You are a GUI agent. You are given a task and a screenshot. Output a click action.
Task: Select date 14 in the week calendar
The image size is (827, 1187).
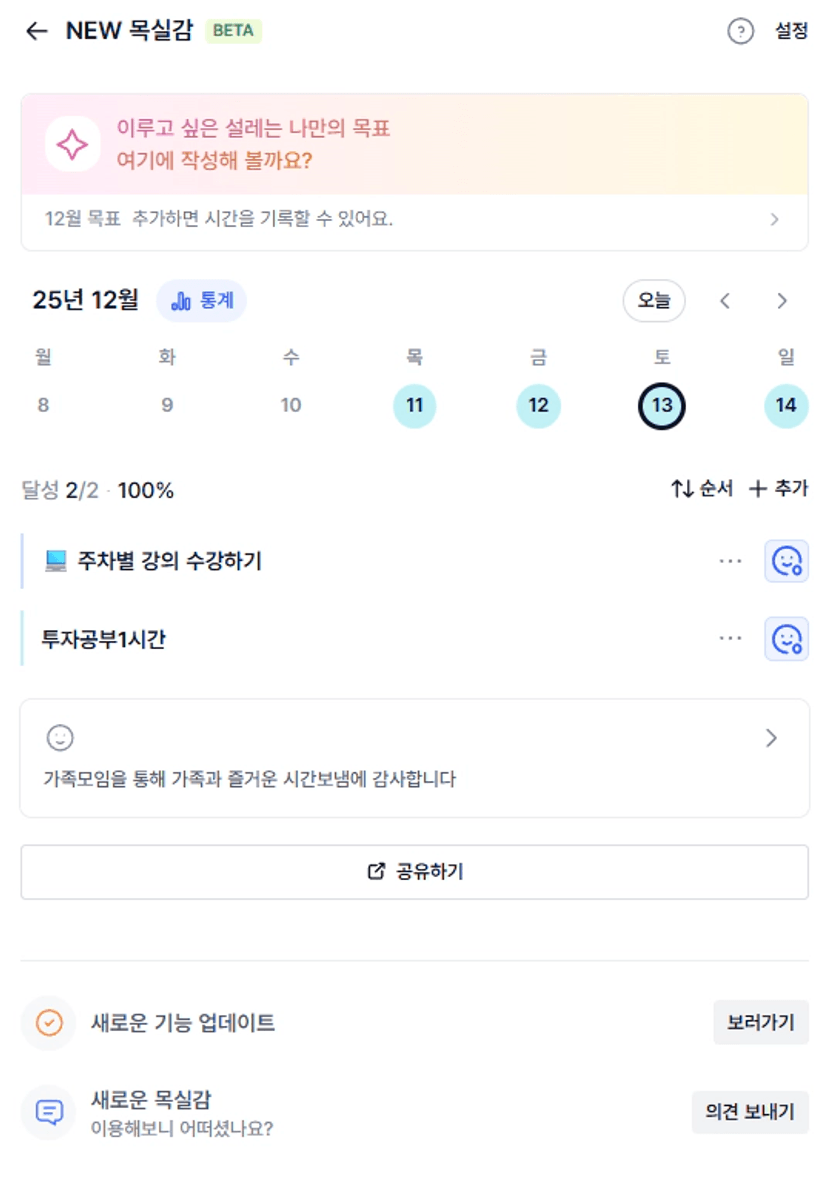(x=786, y=406)
